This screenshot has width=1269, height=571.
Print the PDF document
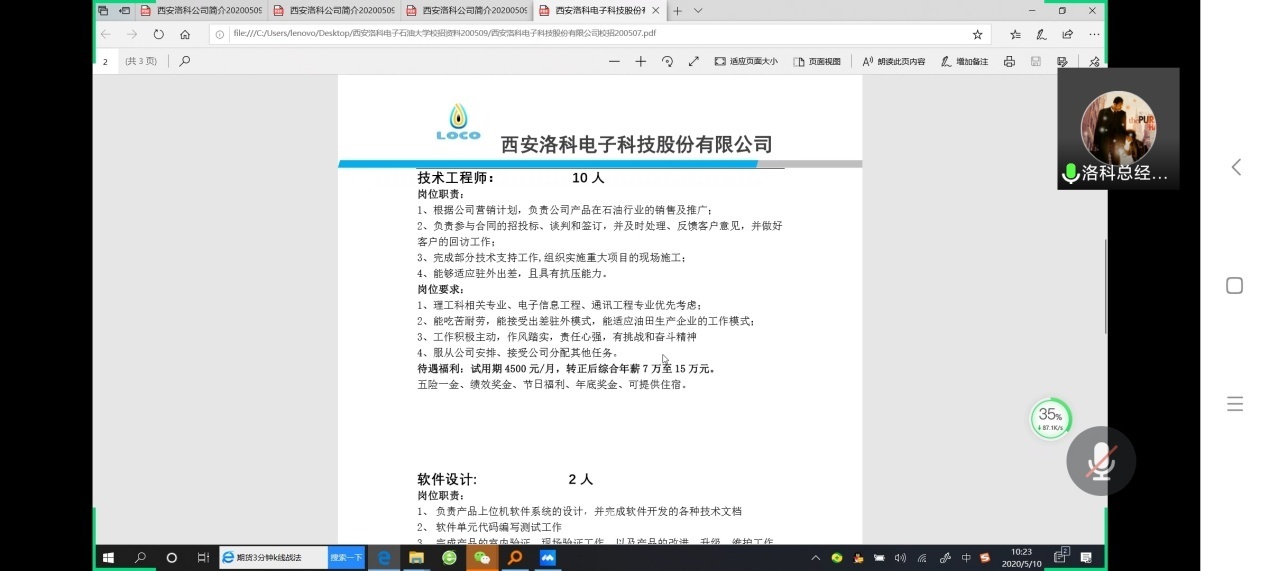point(1009,61)
